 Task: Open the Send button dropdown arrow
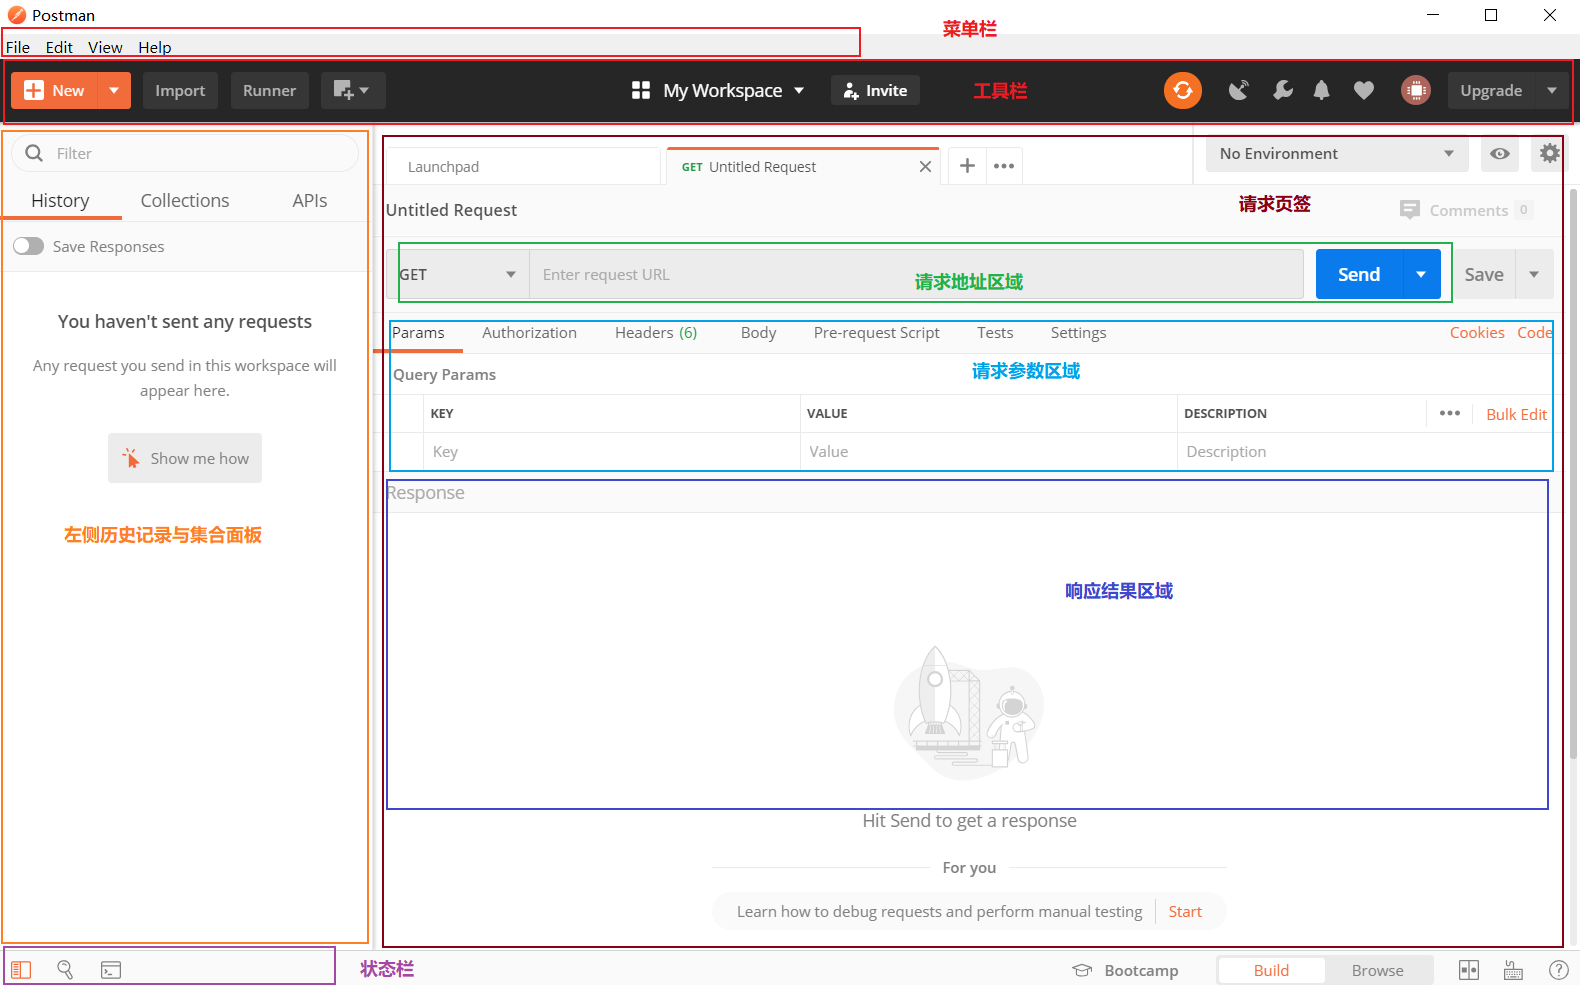(1421, 274)
